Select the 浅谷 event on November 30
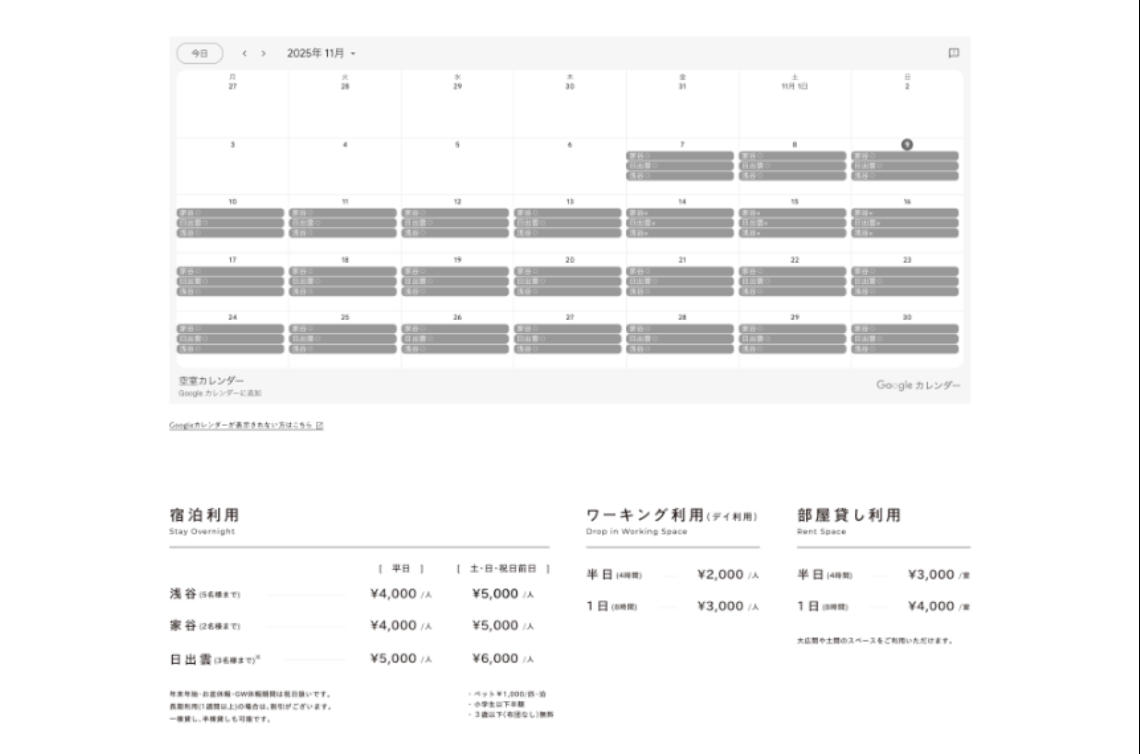The image size is (1140, 754). (x=906, y=349)
